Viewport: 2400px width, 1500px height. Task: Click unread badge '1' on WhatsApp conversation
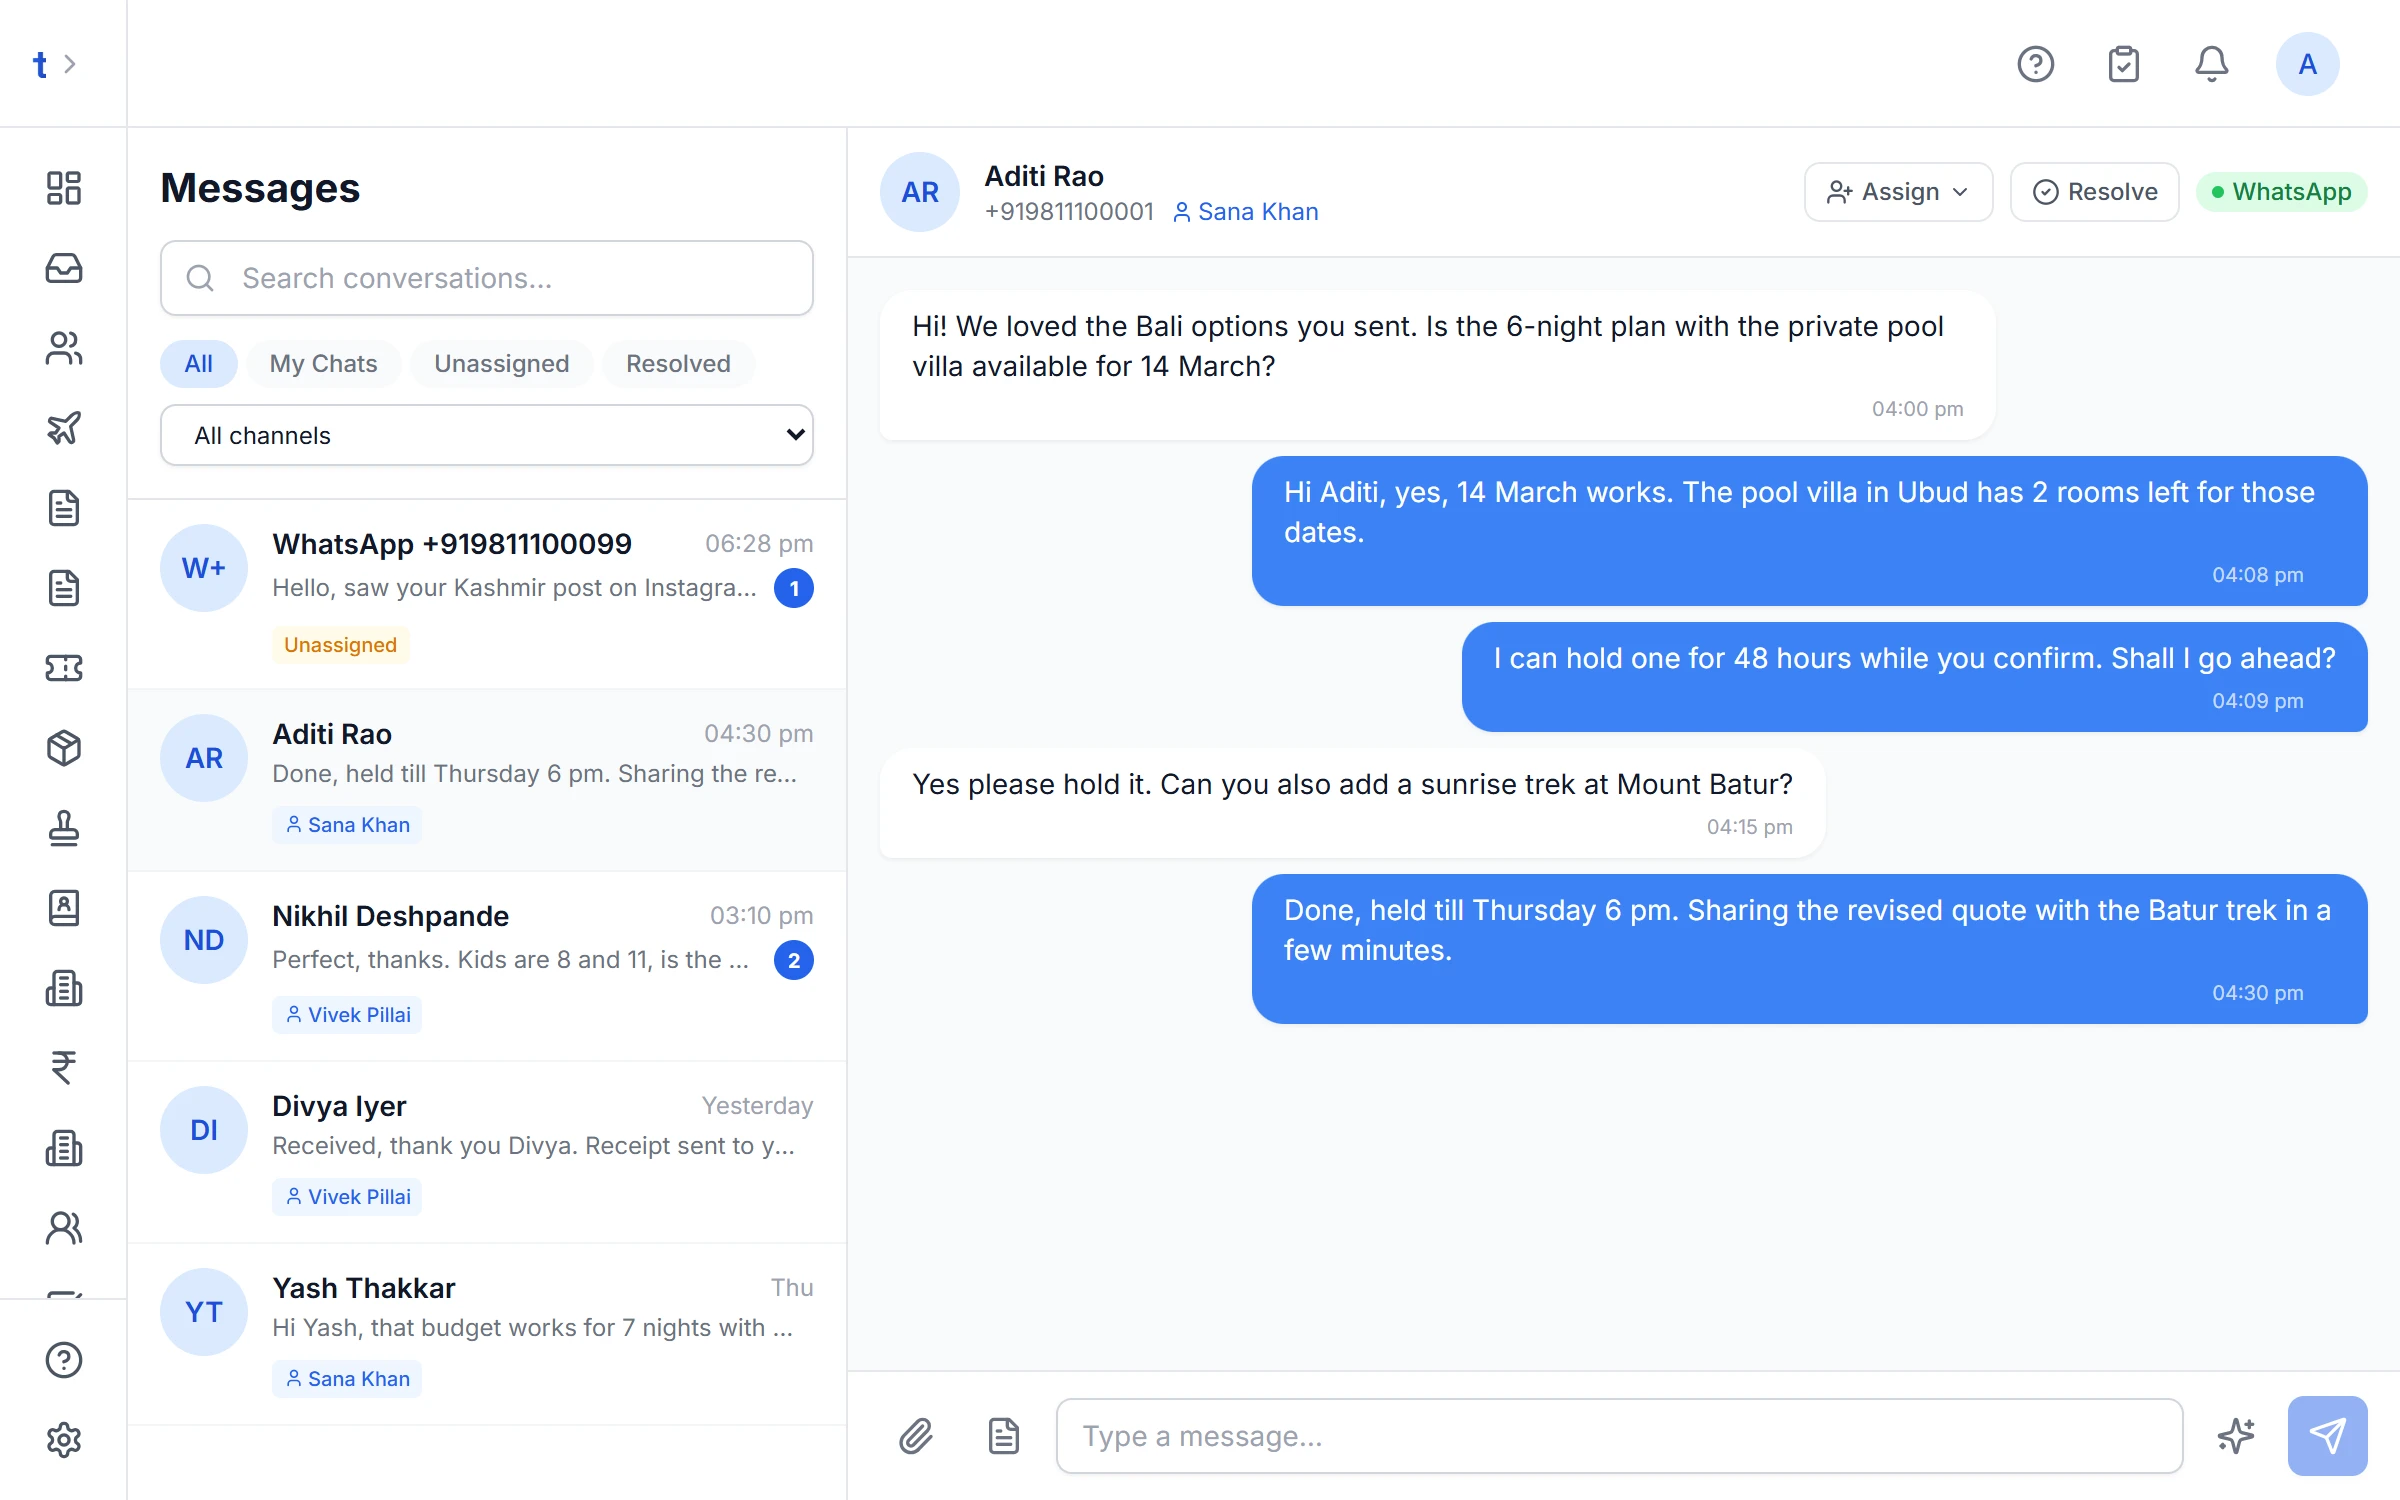[x=794, y=588]
